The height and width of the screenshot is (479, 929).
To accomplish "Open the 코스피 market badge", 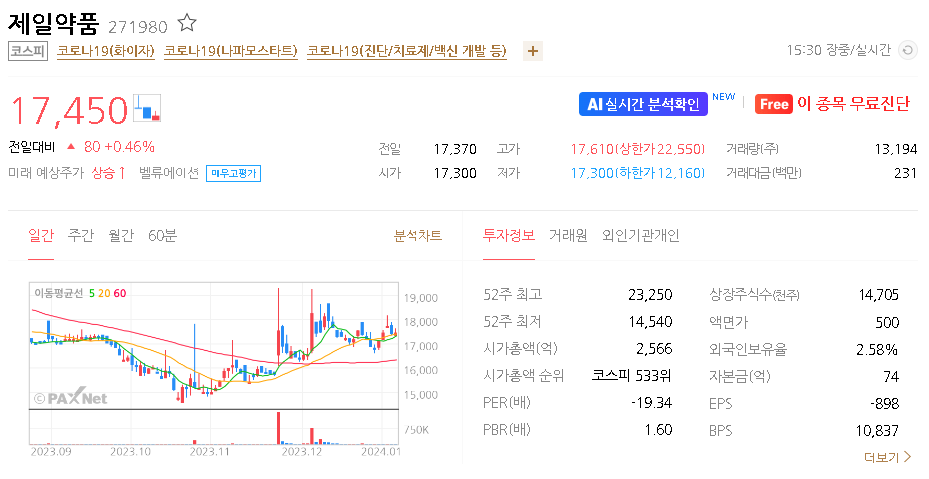I will coord(27,51).
